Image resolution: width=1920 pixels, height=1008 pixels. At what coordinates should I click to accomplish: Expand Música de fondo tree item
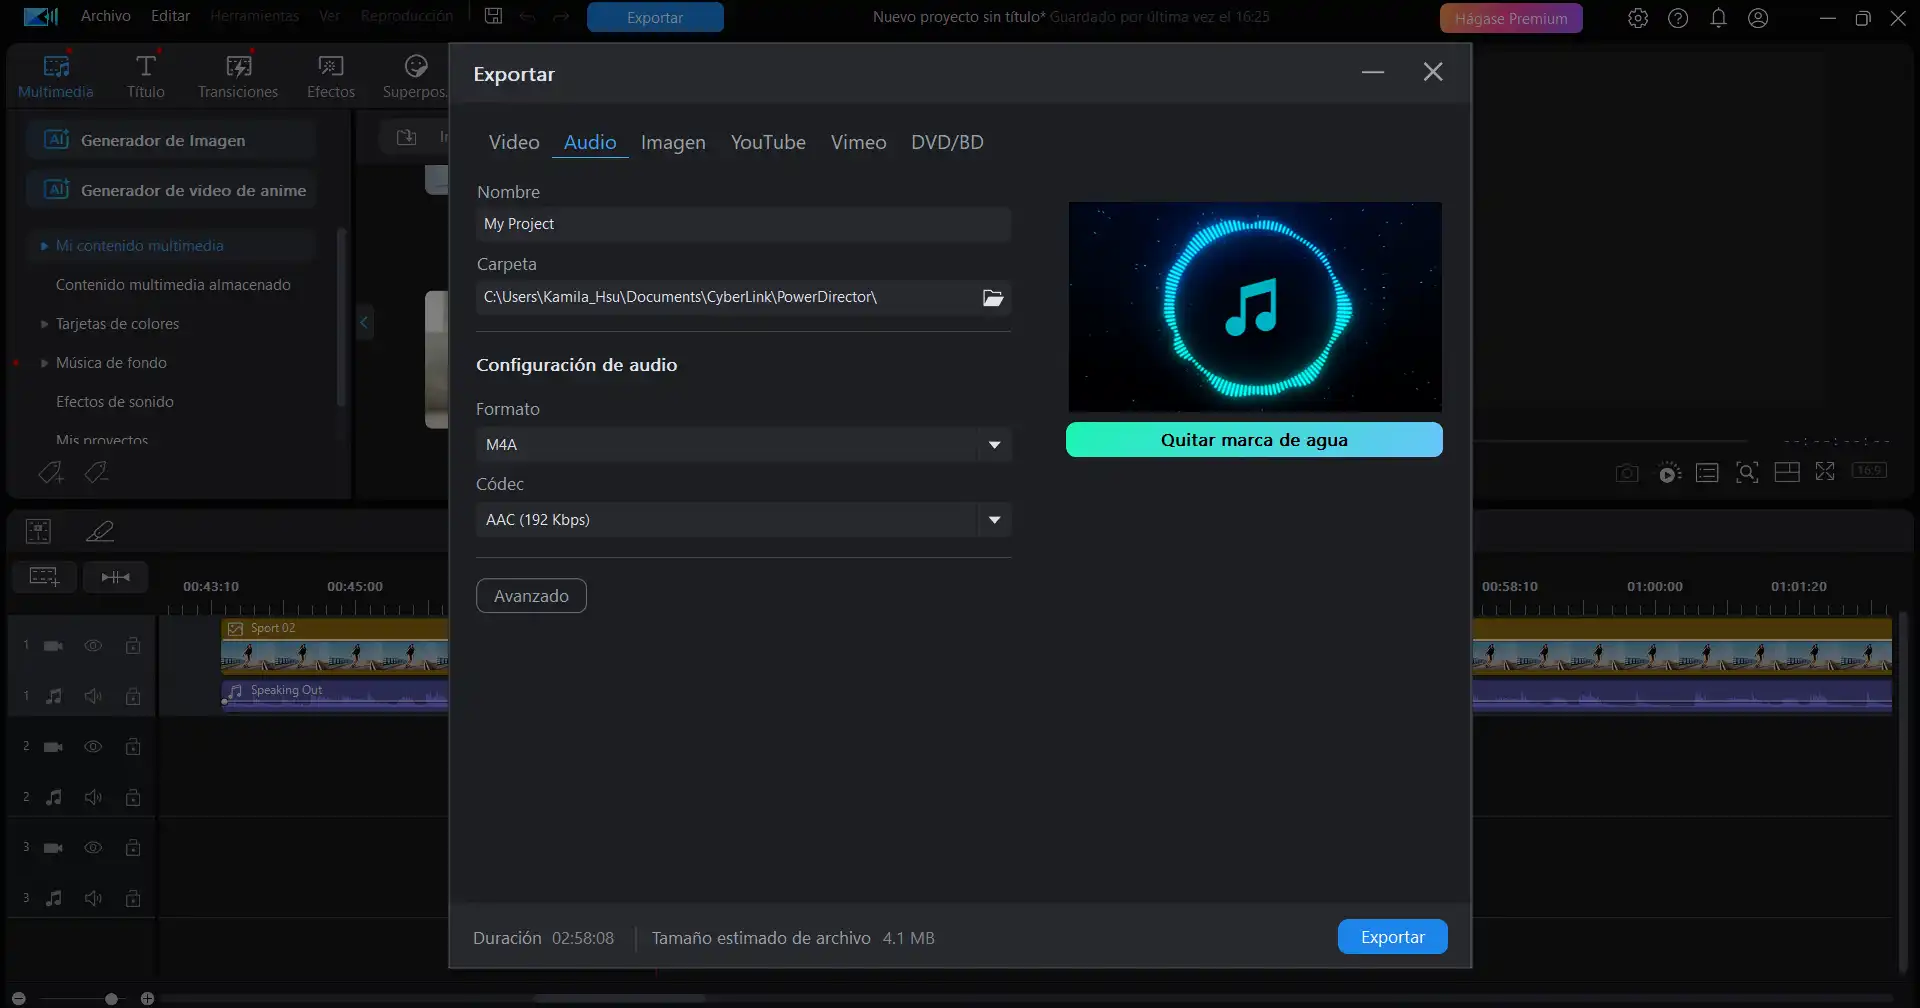pos(44,363)
